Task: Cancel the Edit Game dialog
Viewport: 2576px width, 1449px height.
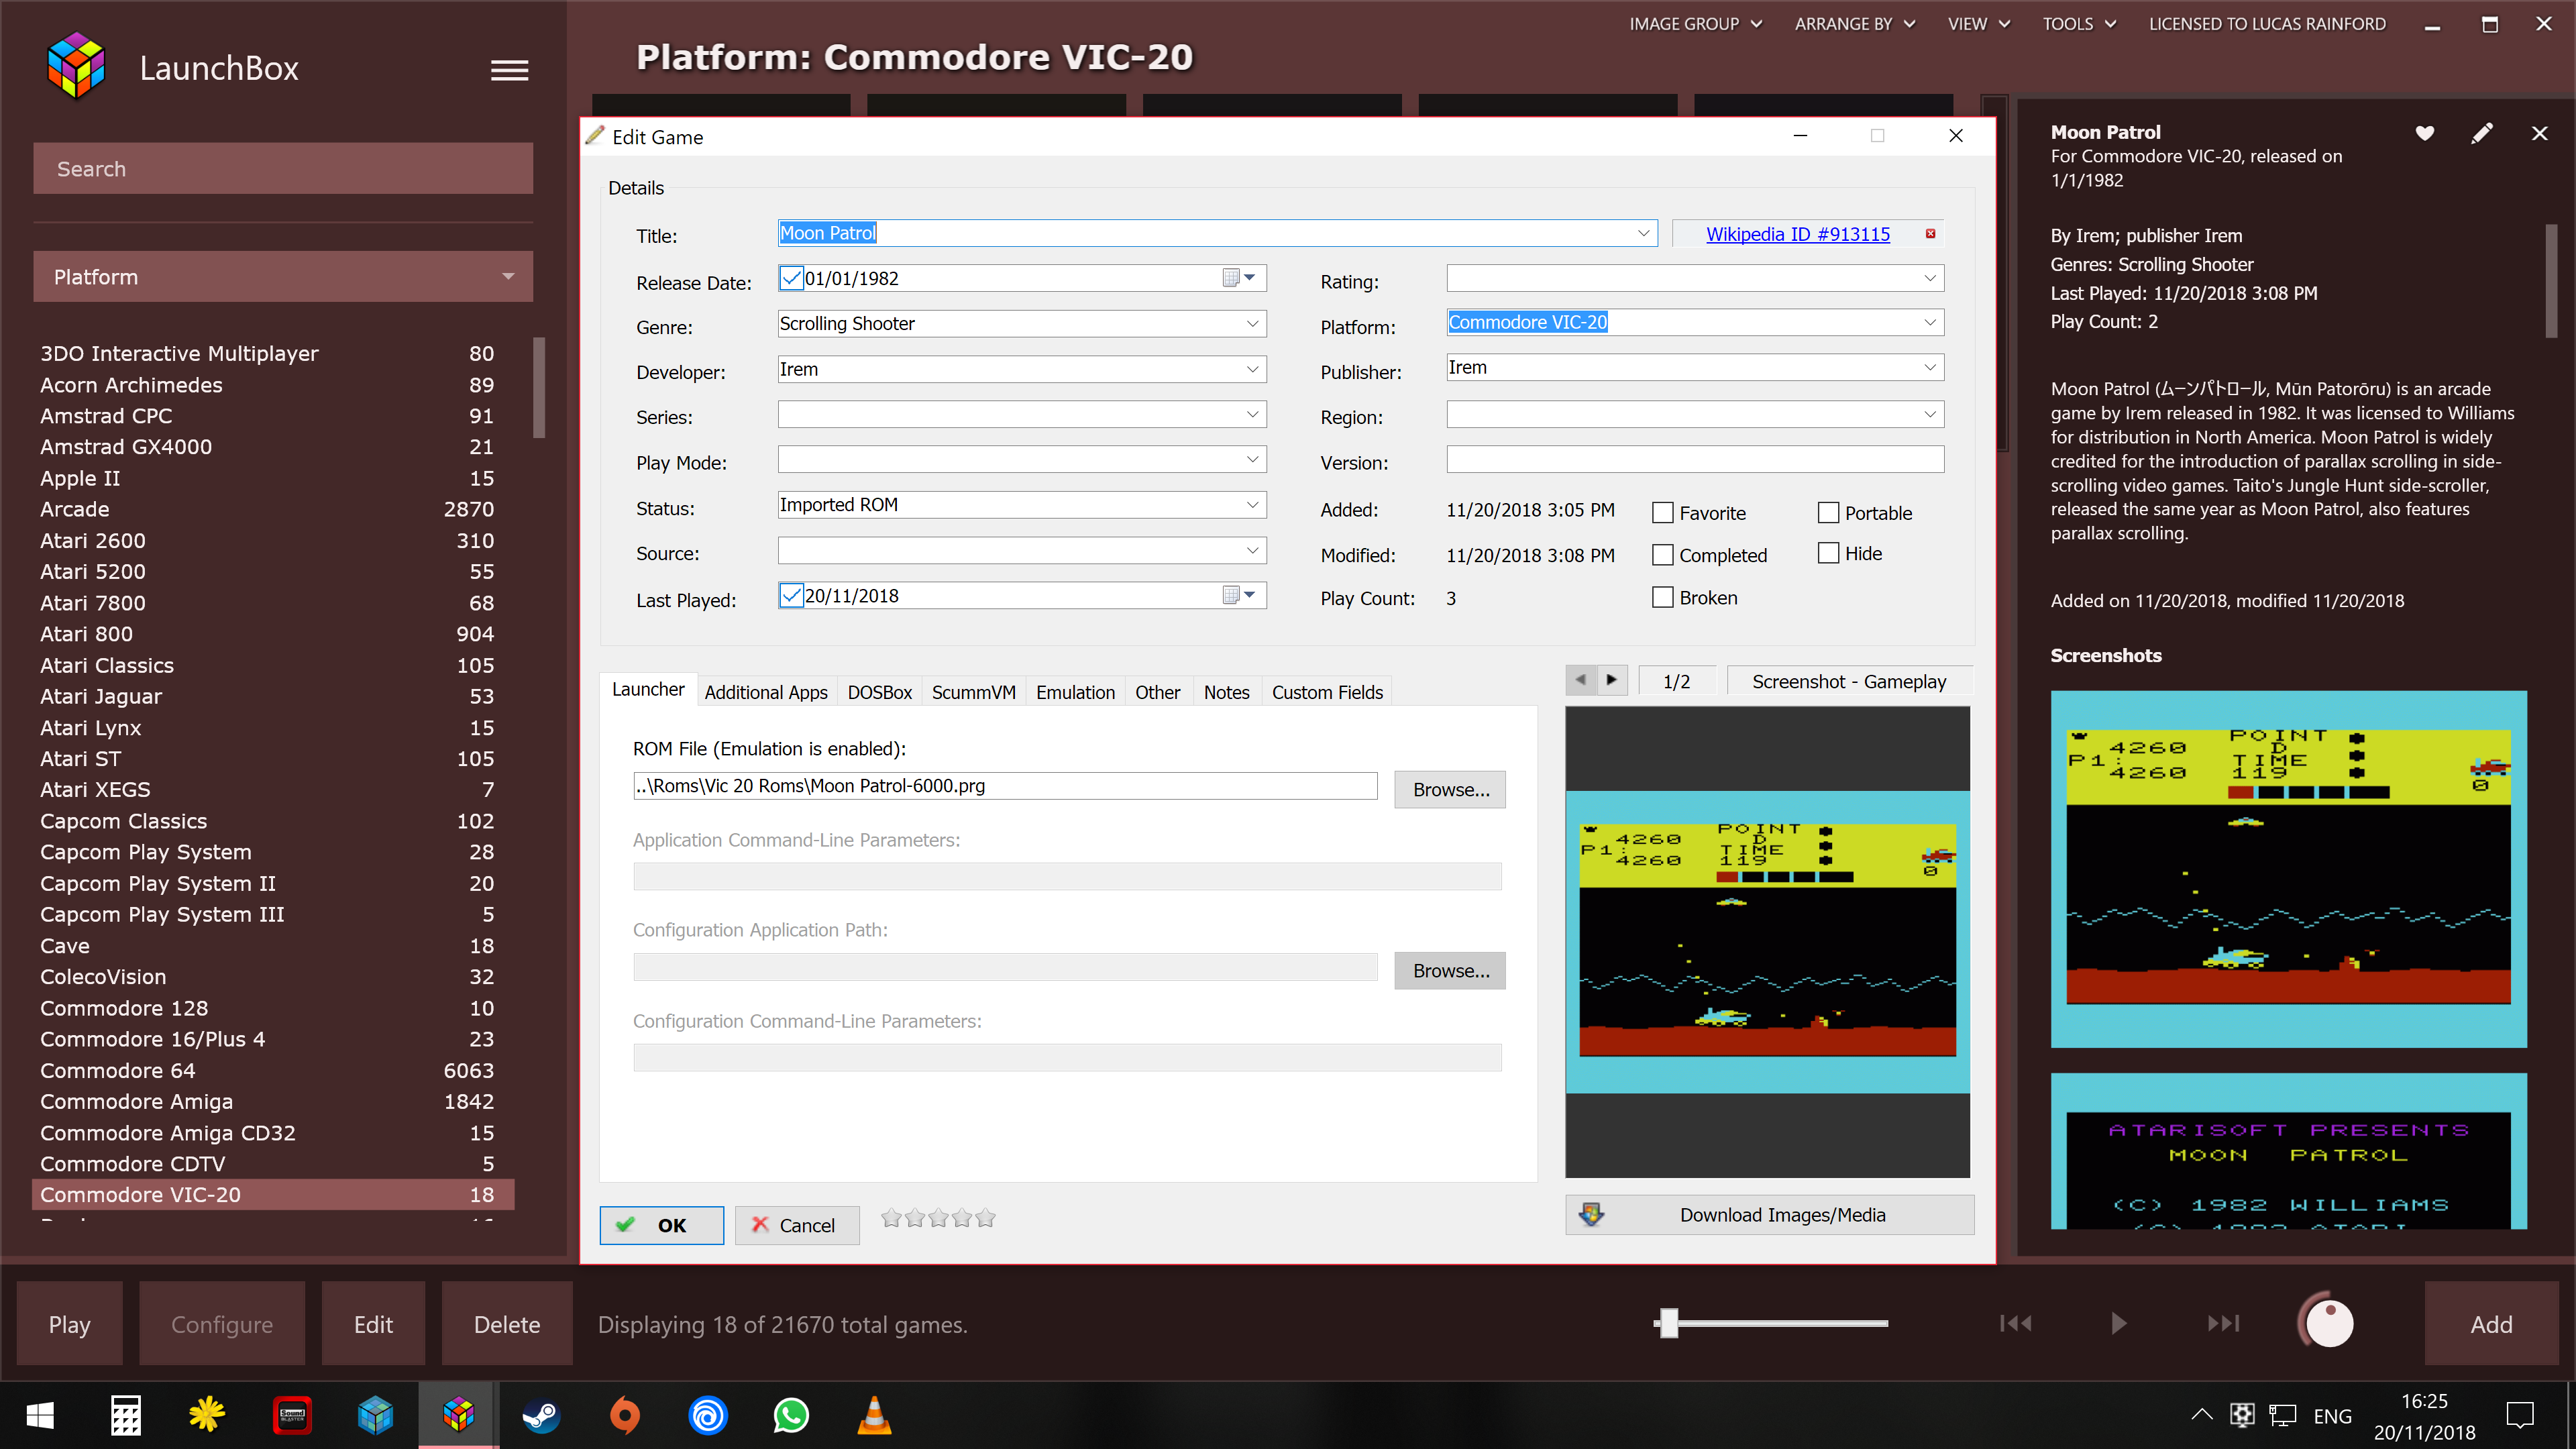Action: tap(796, 1225)
